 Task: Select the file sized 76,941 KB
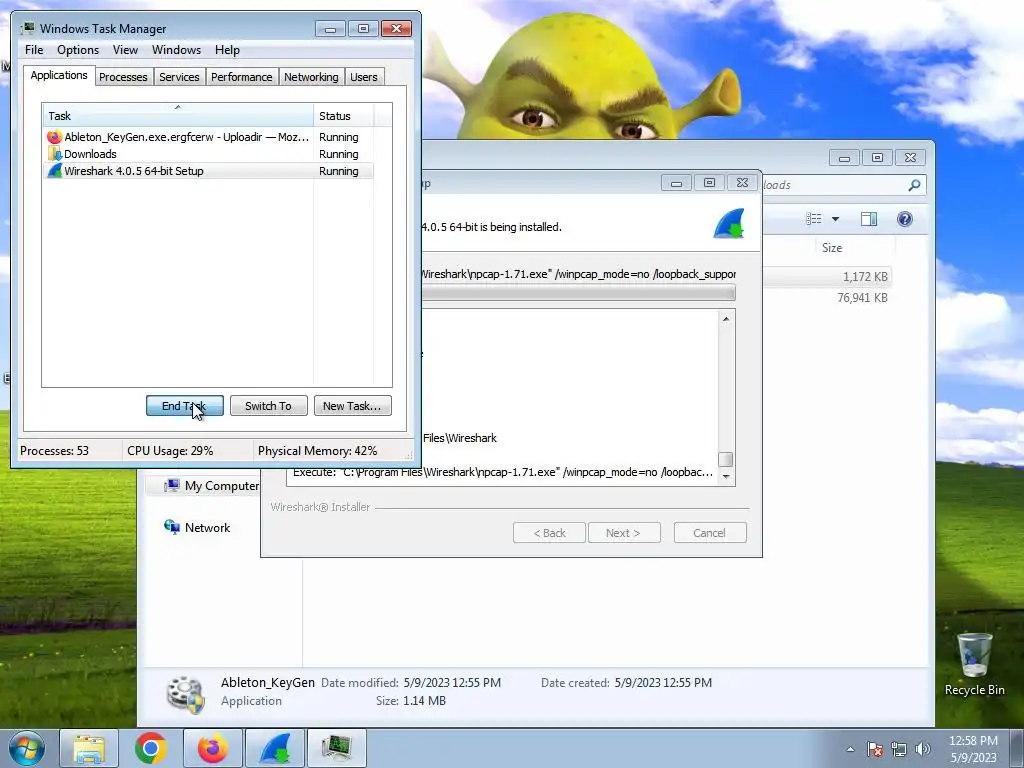coord(862,298)
